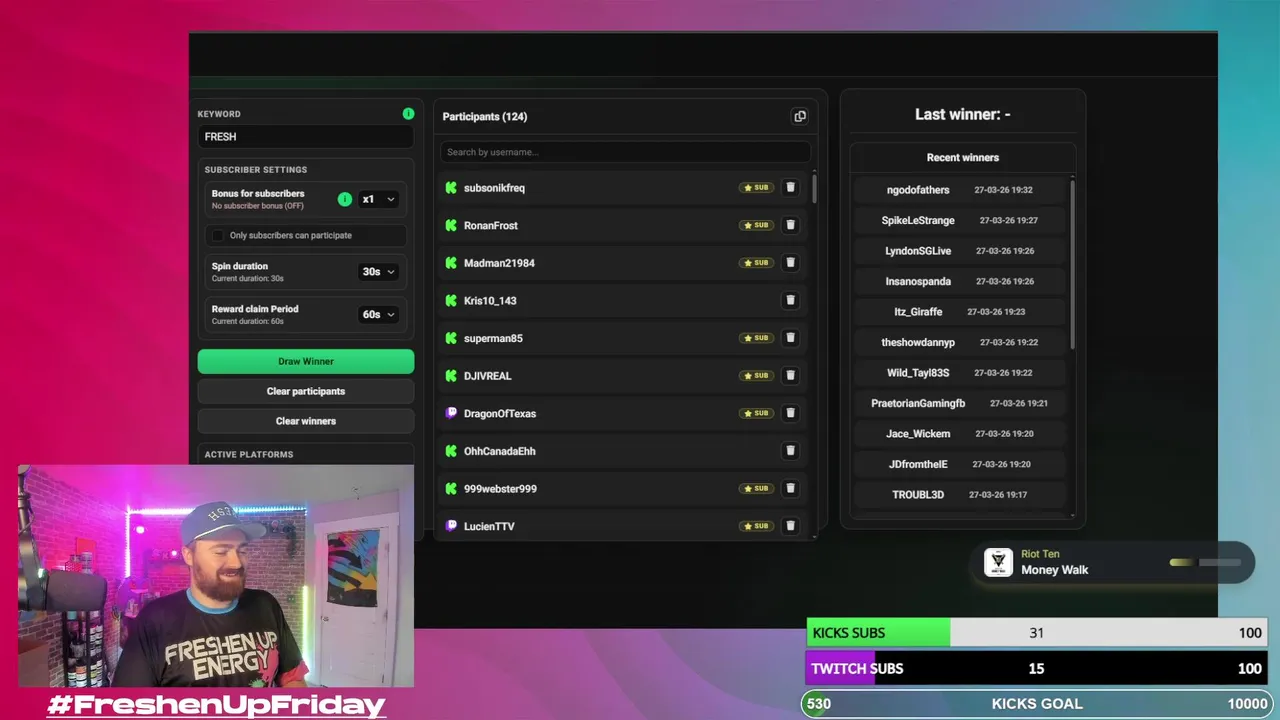Click the FRESH keyword input field
The image size is (1280, 720).
[306, 137]
